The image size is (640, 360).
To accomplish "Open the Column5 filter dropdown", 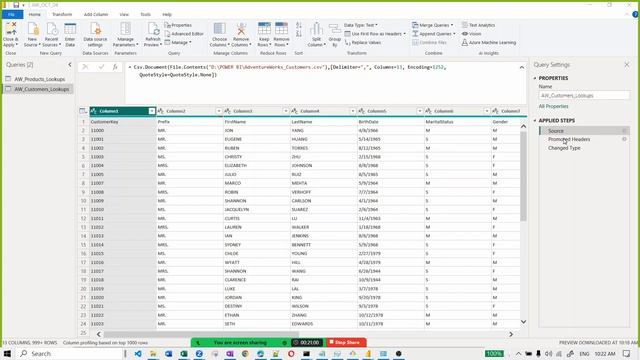I will click(419, 111).
